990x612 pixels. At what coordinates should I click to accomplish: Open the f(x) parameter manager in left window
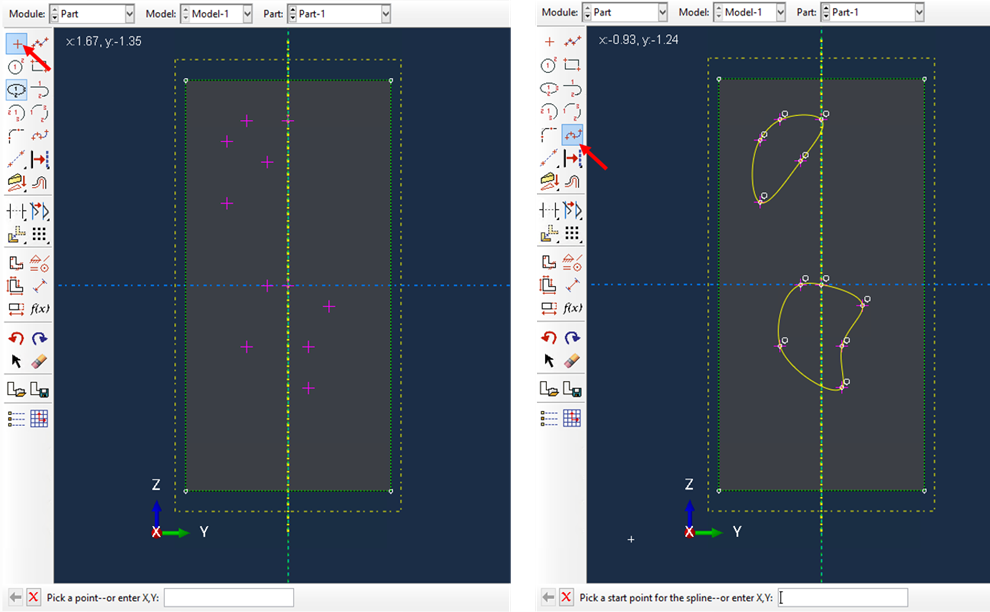coord(40,309)
